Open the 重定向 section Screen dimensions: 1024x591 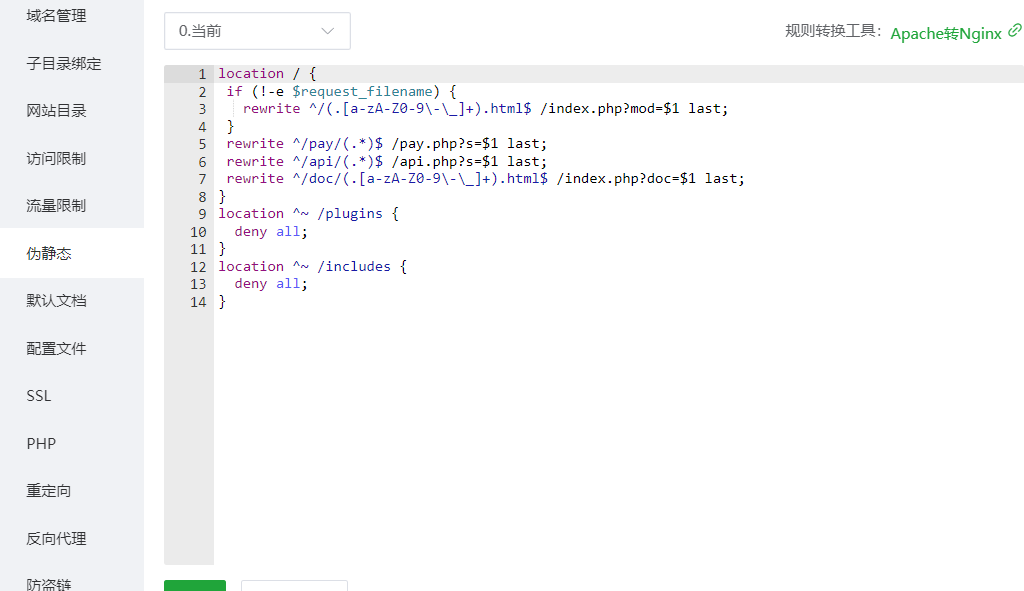click(x=49, y=491)
